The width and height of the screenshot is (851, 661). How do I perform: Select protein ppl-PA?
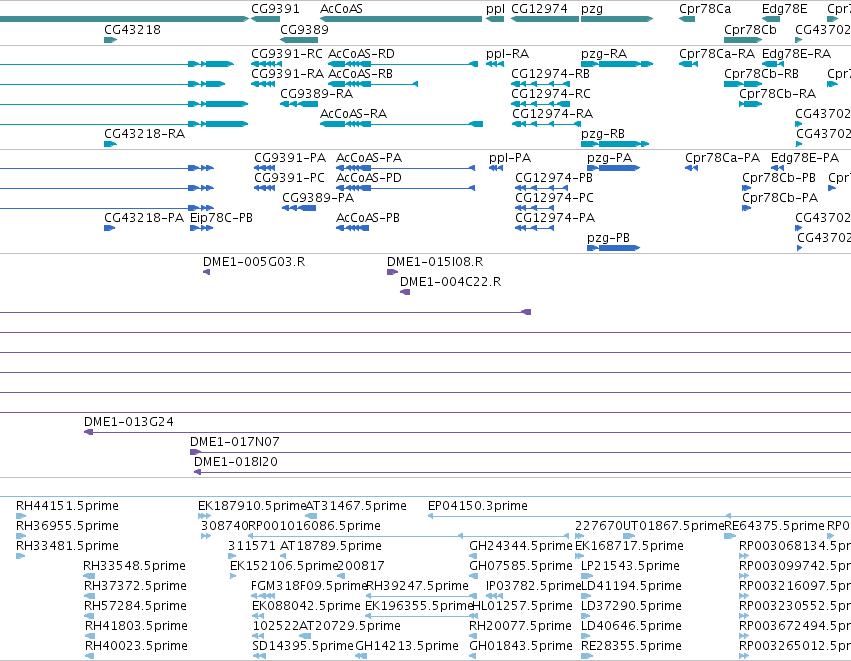(510, 158)
